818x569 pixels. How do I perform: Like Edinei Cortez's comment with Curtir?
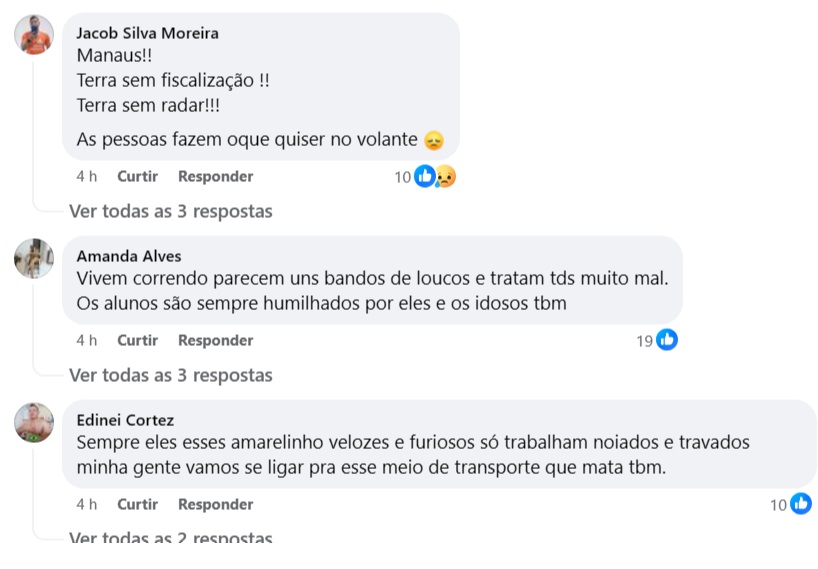[x=137, y=505]
